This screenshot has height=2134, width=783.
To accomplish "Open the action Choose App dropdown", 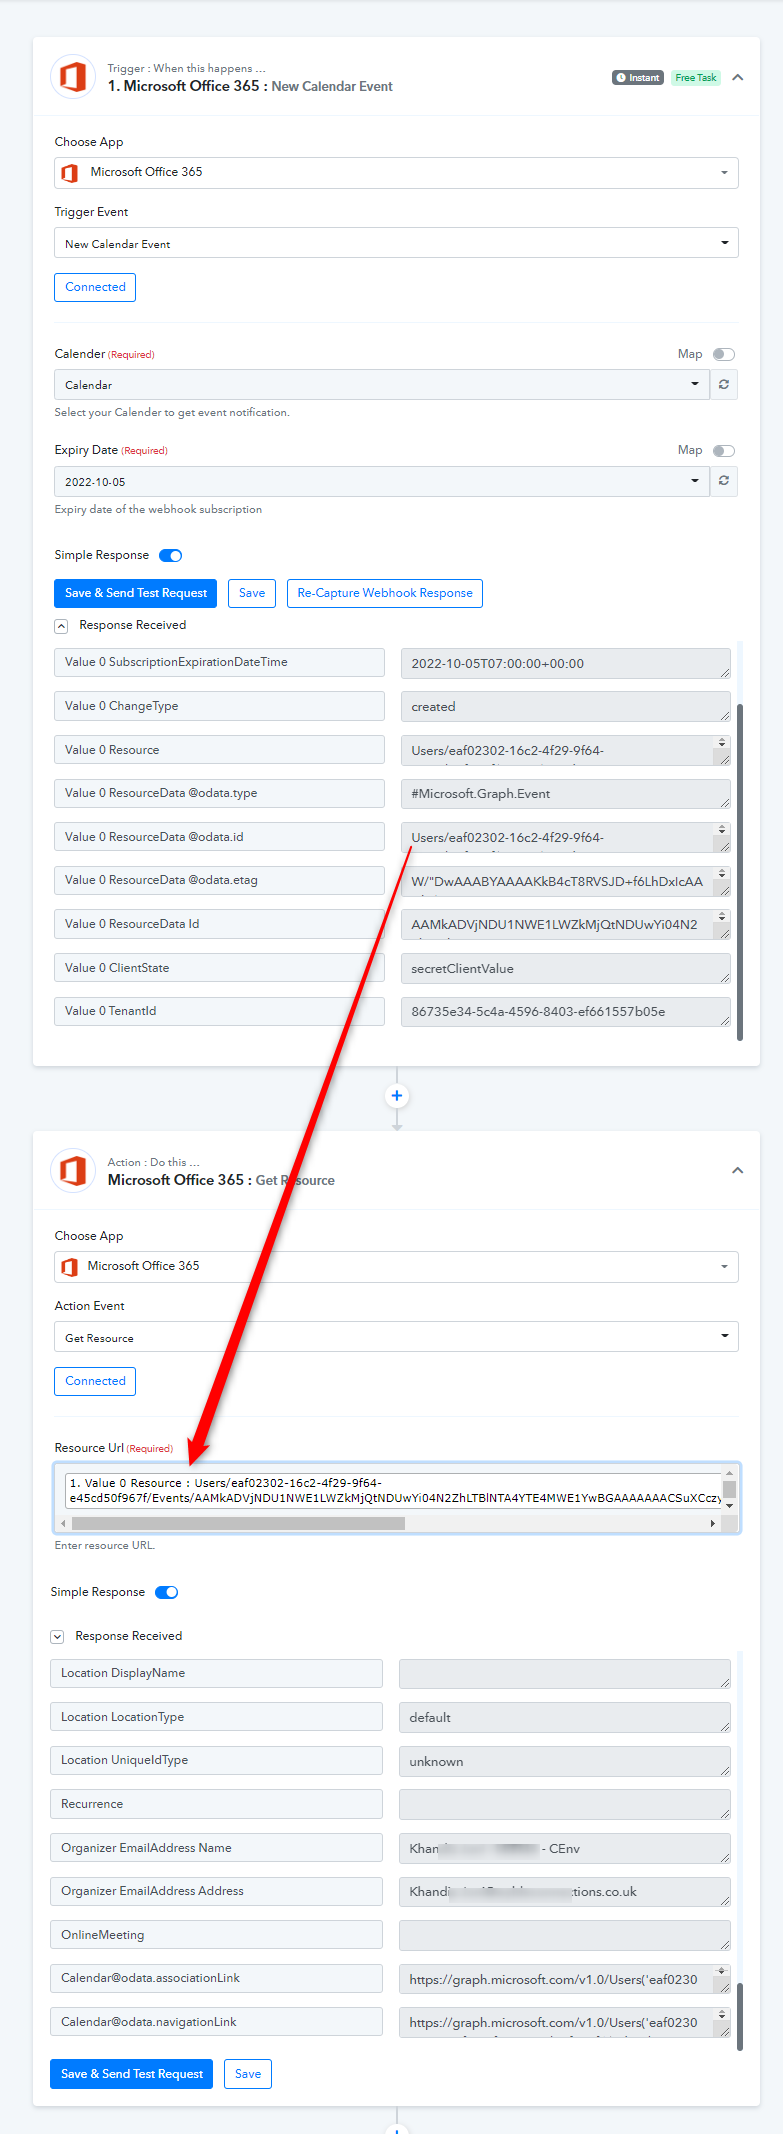I will click(x=397, y=1267).
